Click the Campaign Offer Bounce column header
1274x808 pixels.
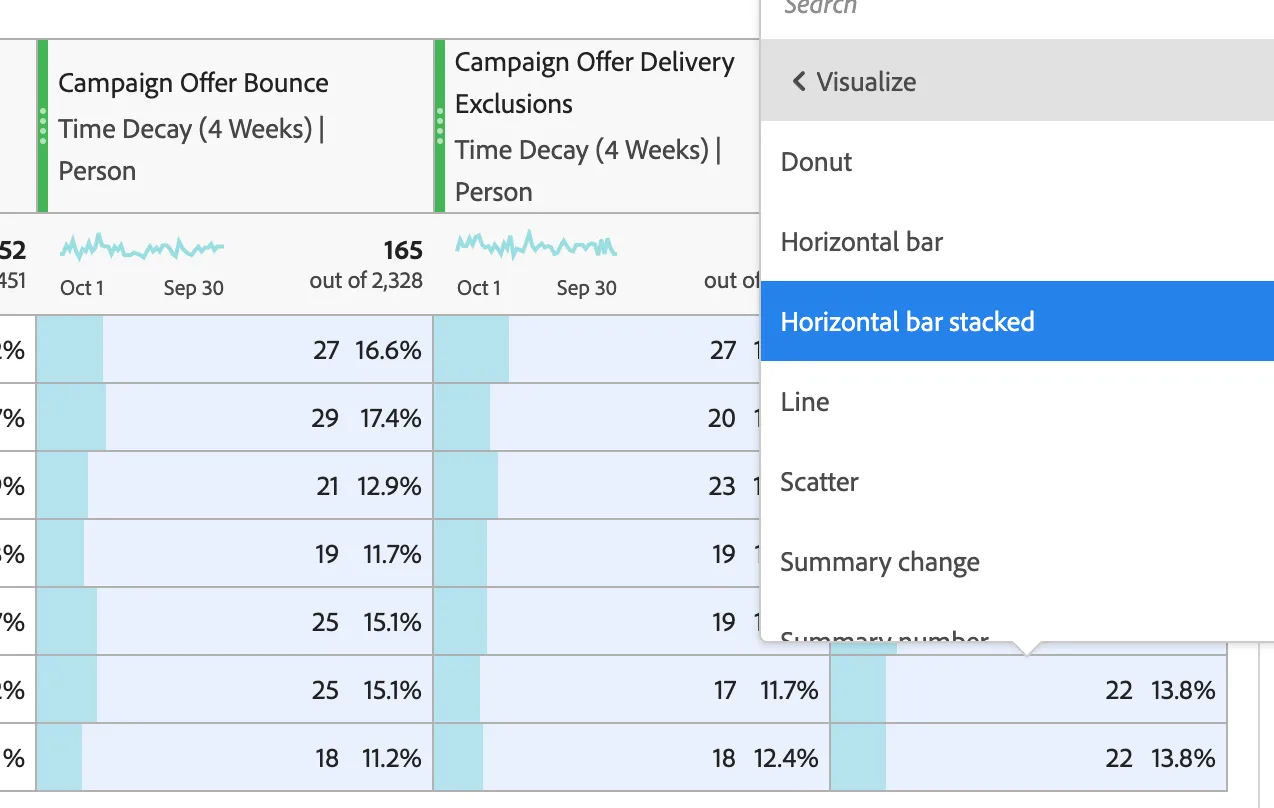point(235,126)
